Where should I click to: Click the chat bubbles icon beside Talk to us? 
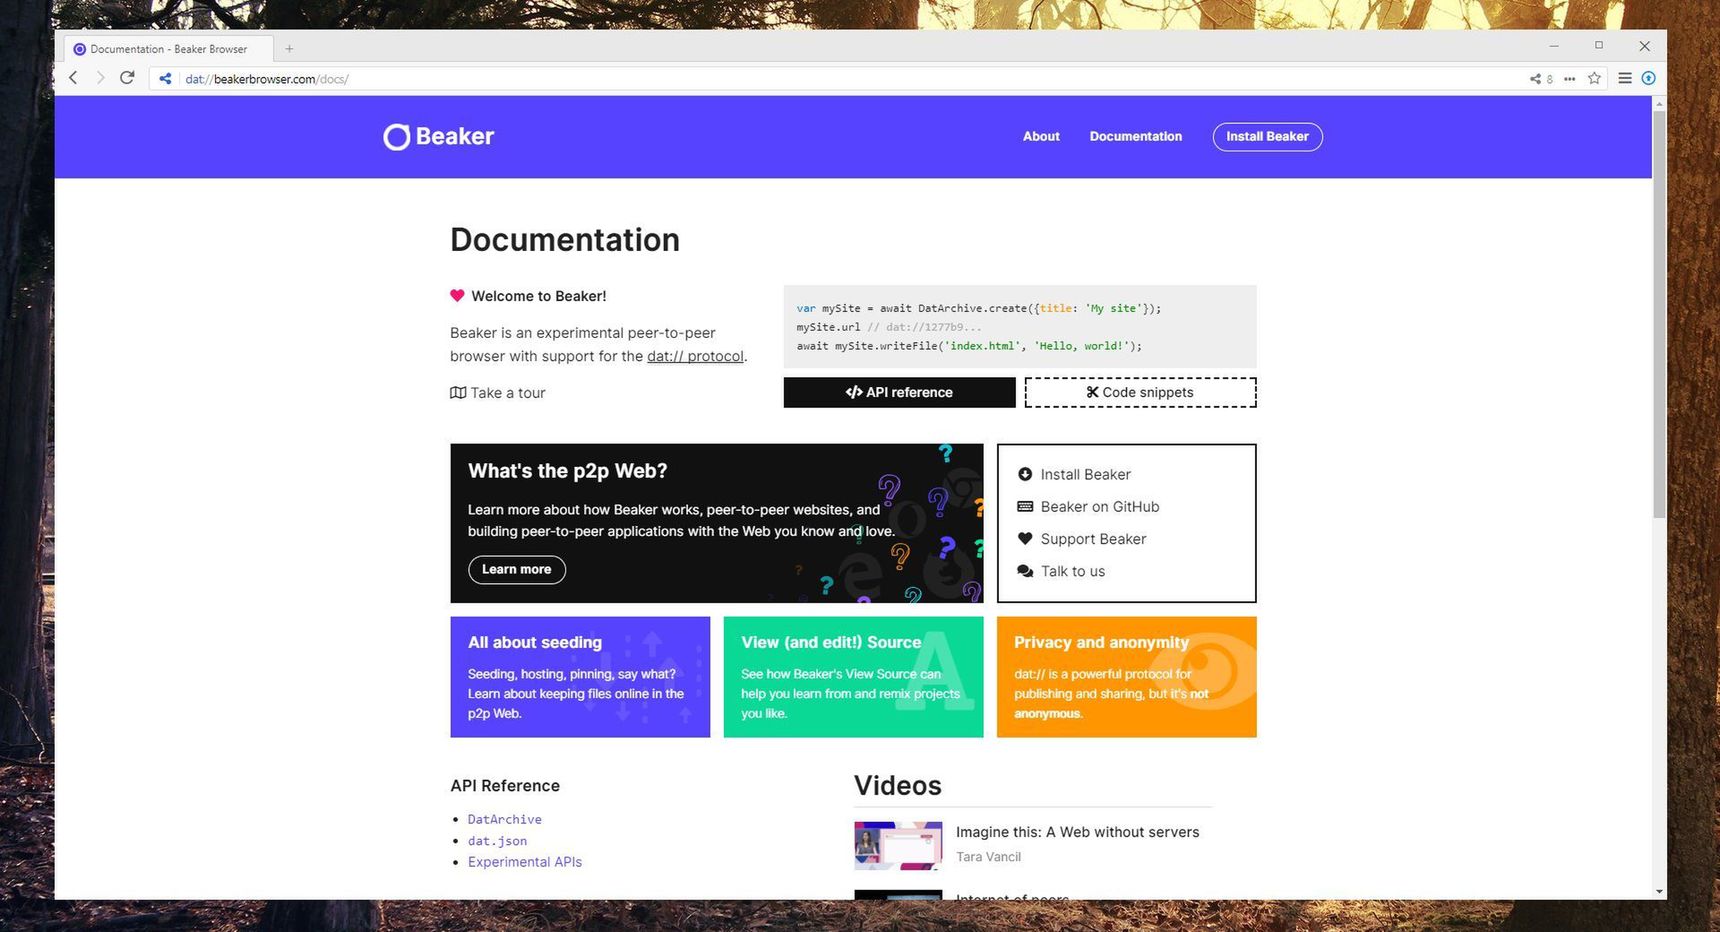(x=1025, y=571)
